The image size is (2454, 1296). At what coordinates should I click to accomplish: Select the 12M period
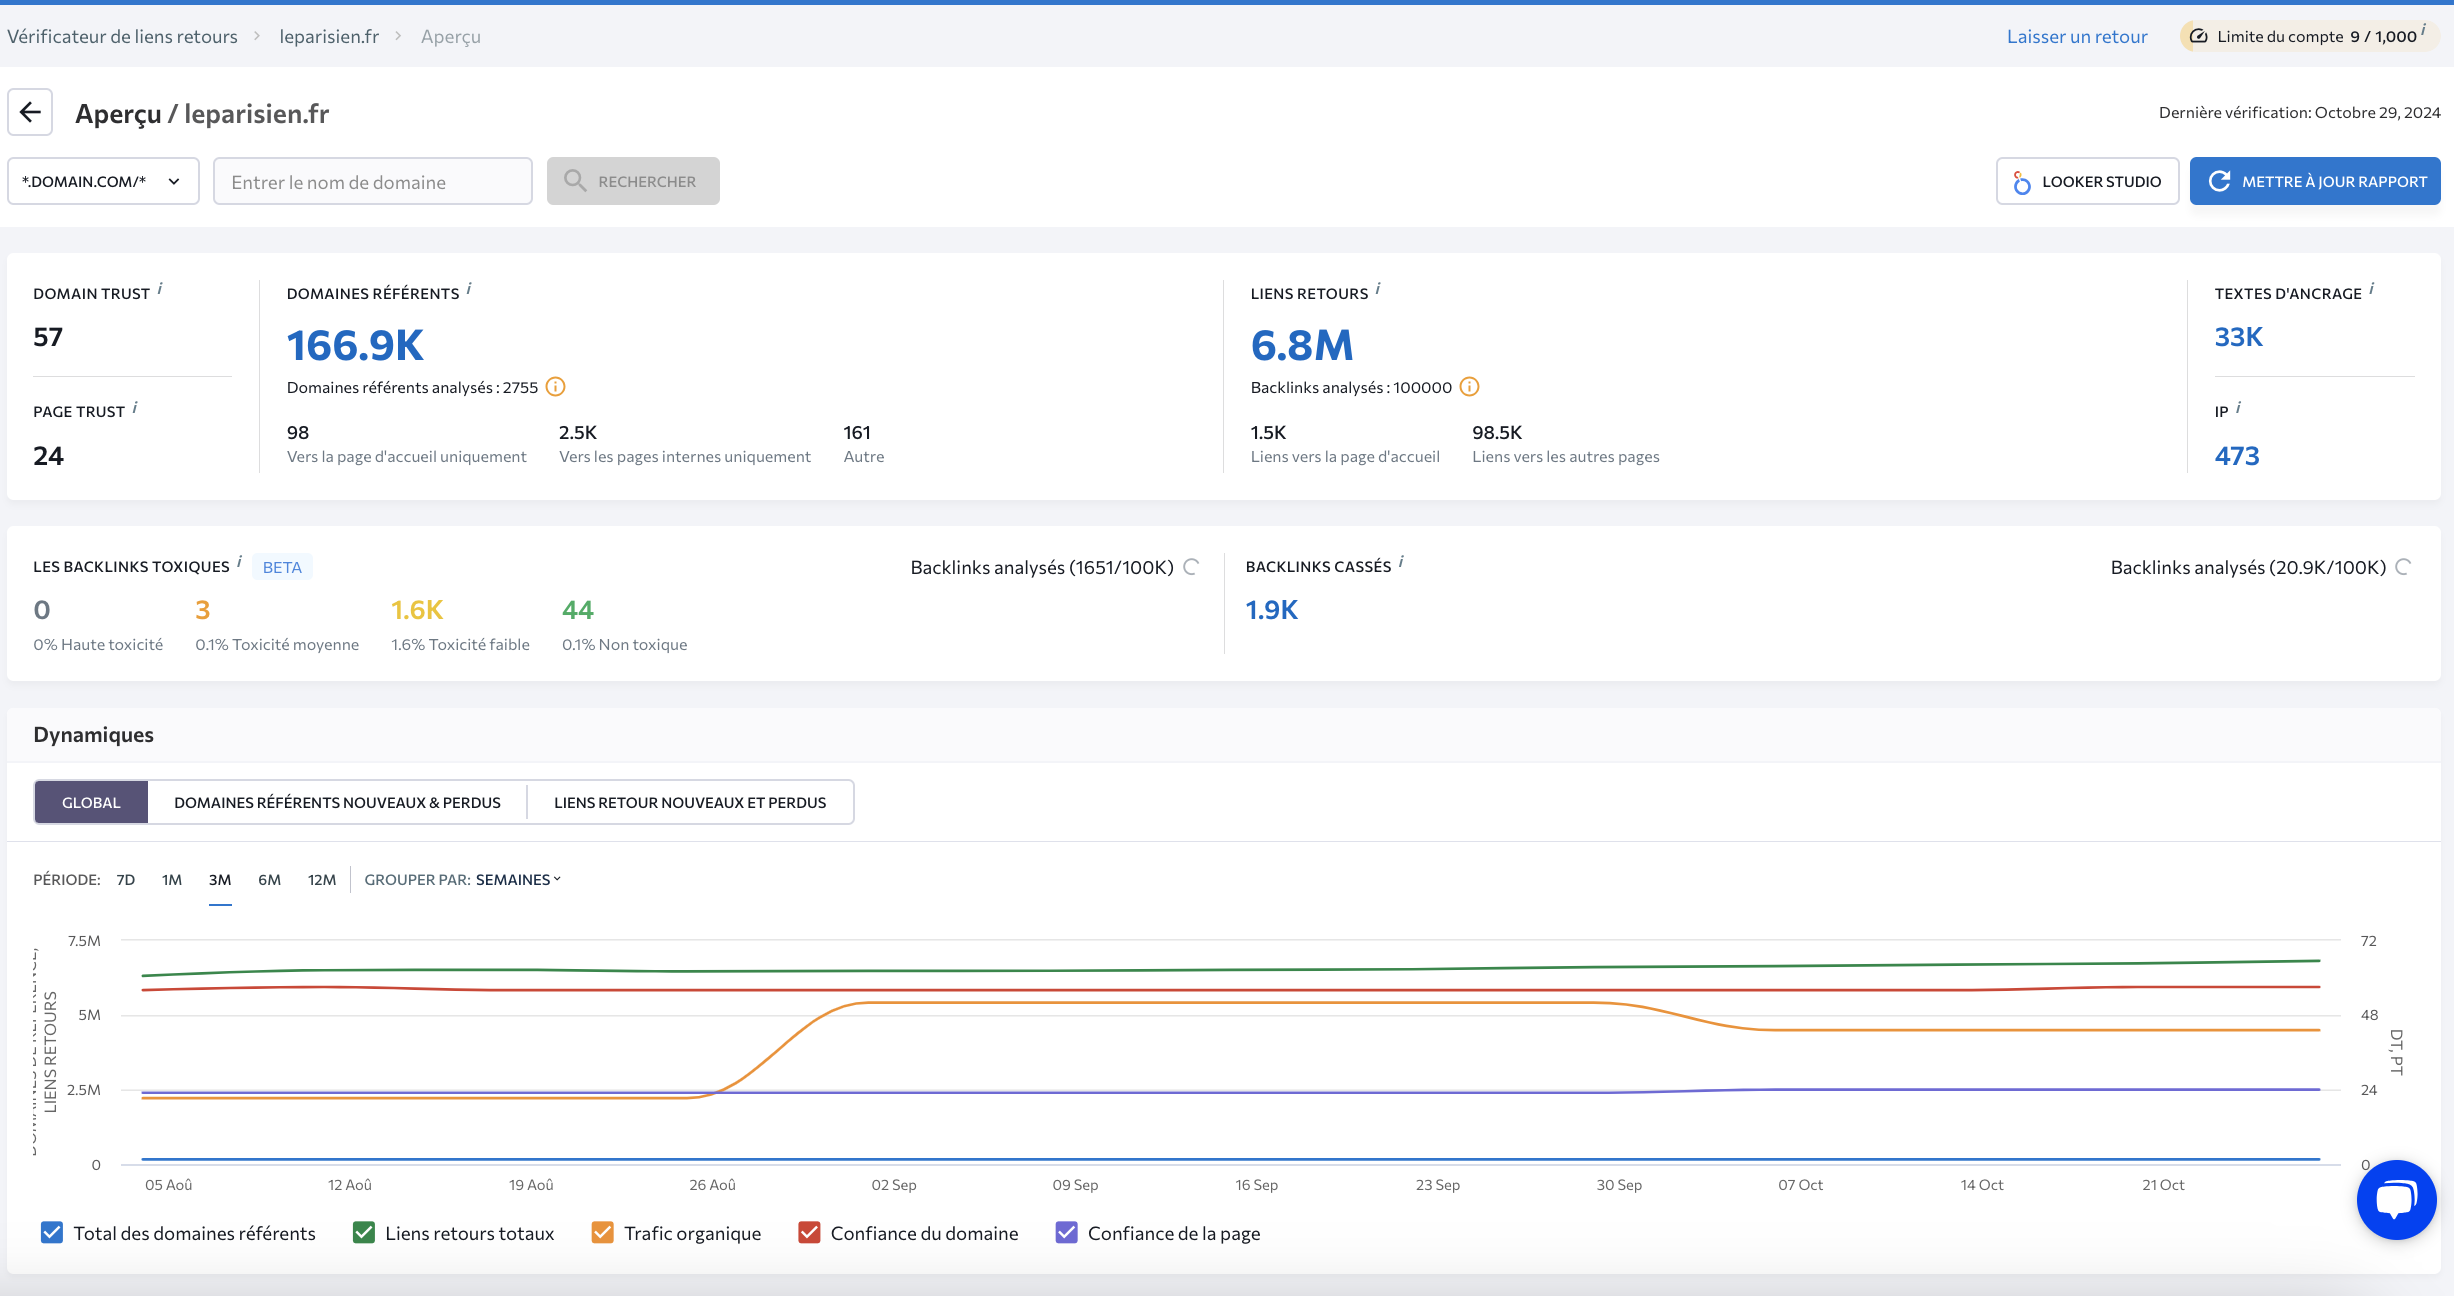[322, 879]
